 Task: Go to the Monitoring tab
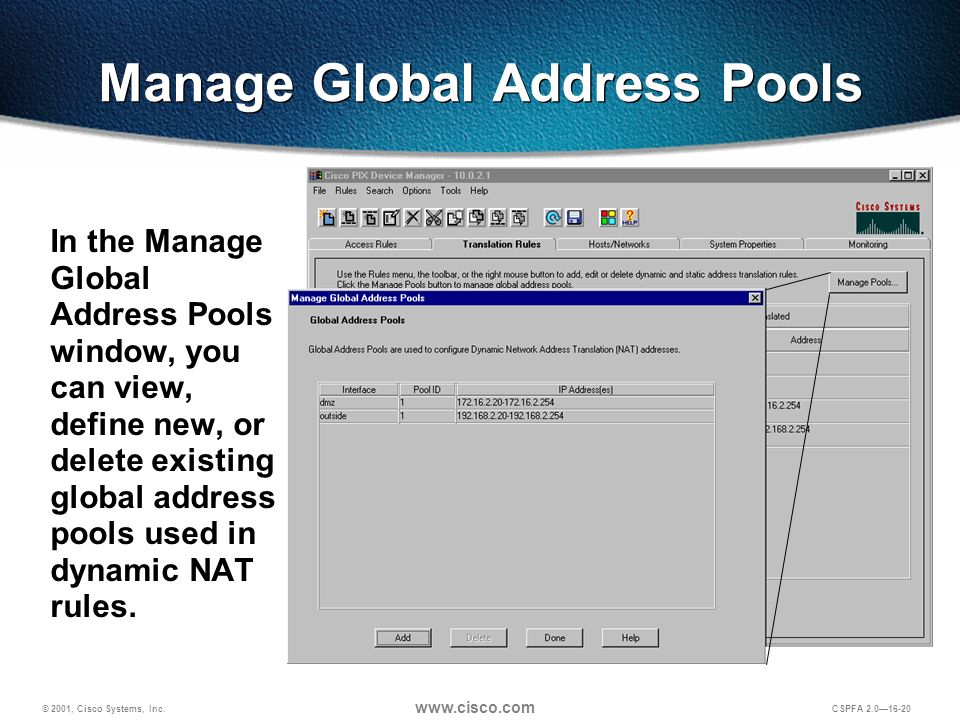tap(868, 244)
